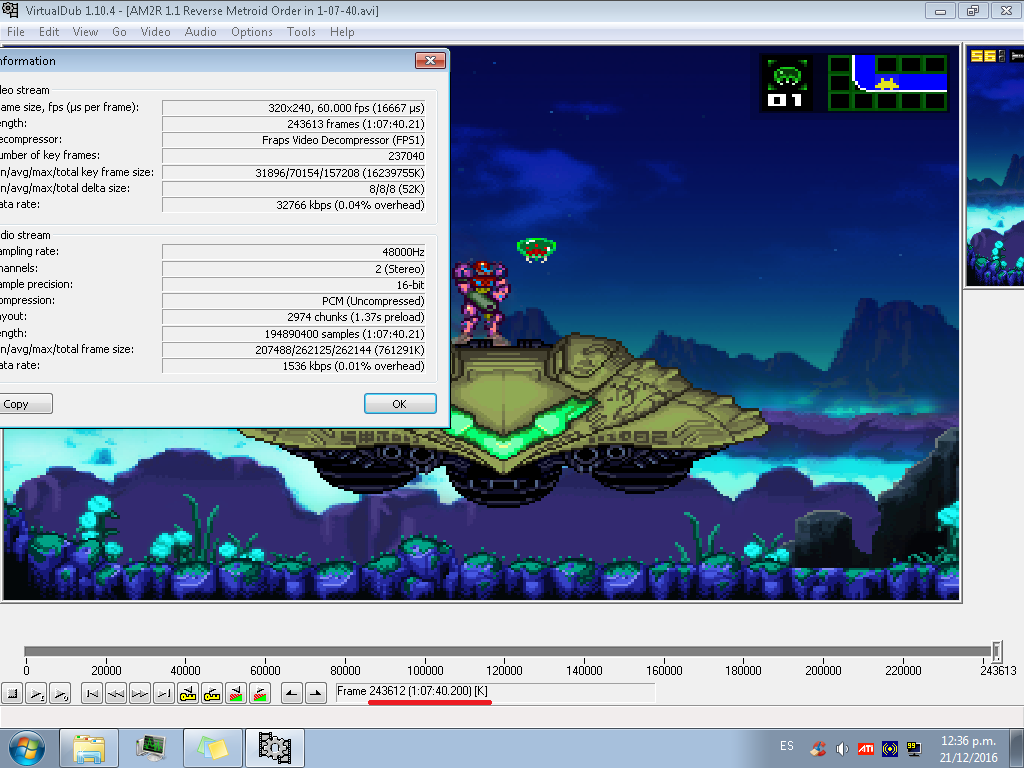The width and height of the screenshot is (1024, 768).
Task: Open the Video menu
Action: coord(155,31)
